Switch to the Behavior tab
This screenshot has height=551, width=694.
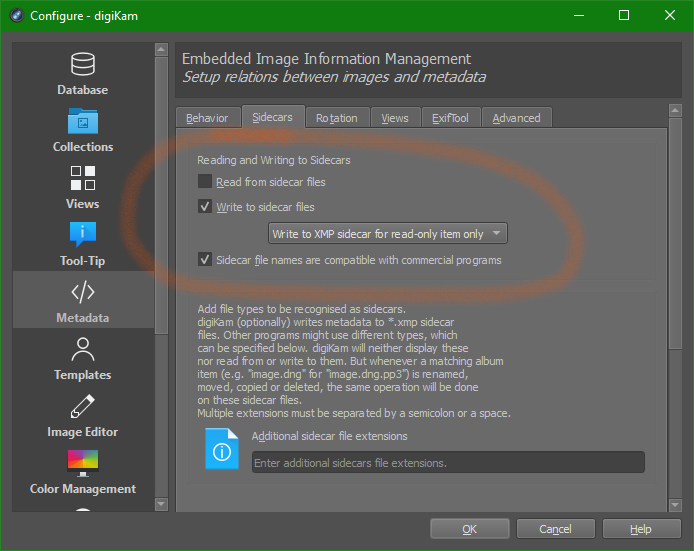pos(207,118)
